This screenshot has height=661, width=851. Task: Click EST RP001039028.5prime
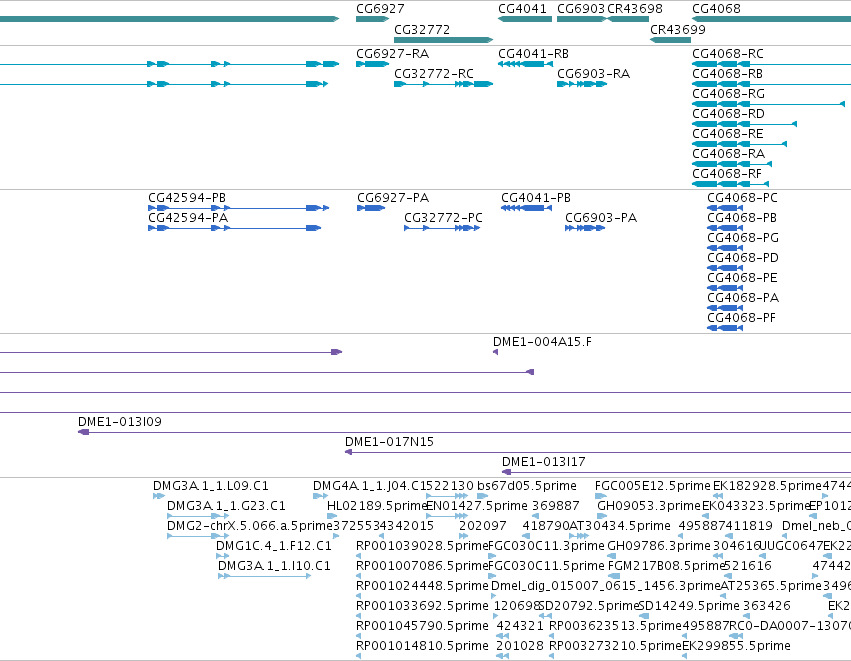click(359, 556)
